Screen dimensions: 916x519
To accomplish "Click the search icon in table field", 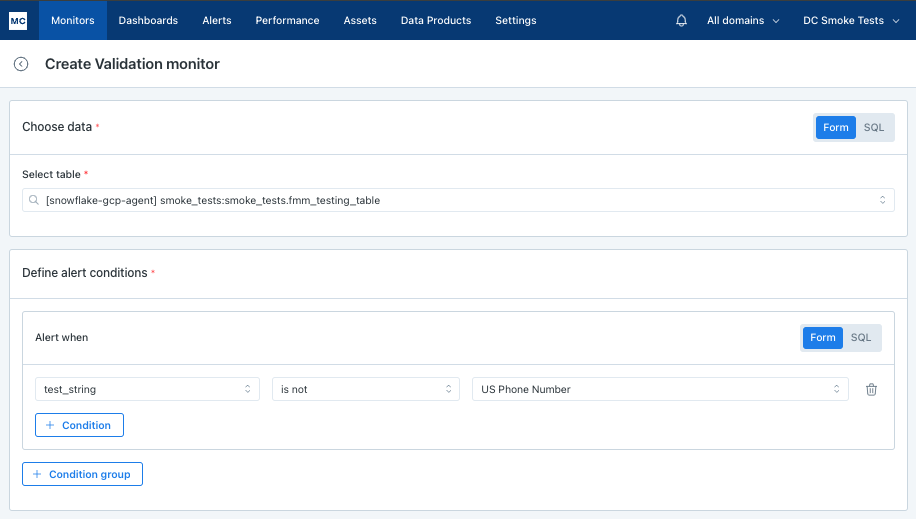I will coord(34,200).
